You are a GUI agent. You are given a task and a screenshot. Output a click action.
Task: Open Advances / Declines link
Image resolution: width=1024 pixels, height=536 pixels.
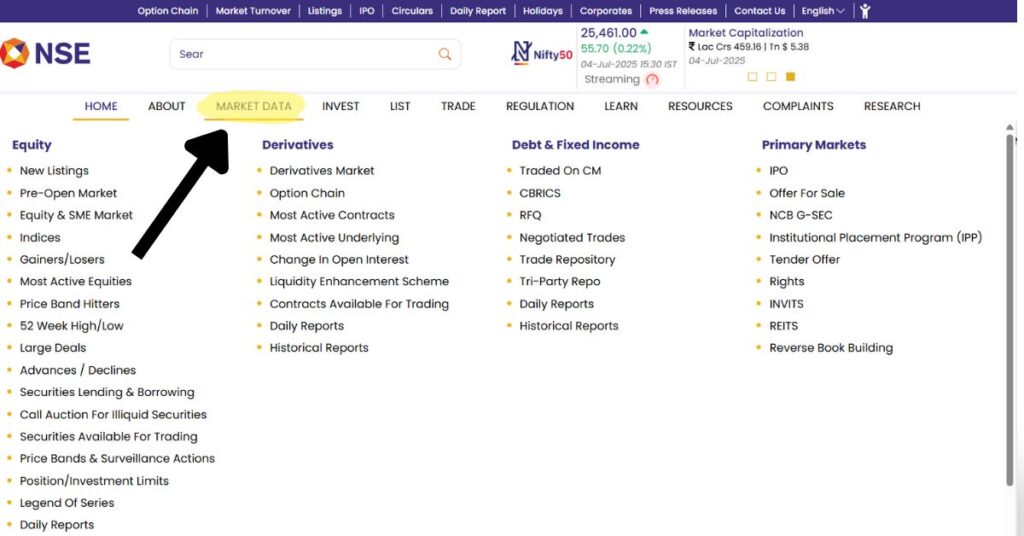[x=78, y=370]
